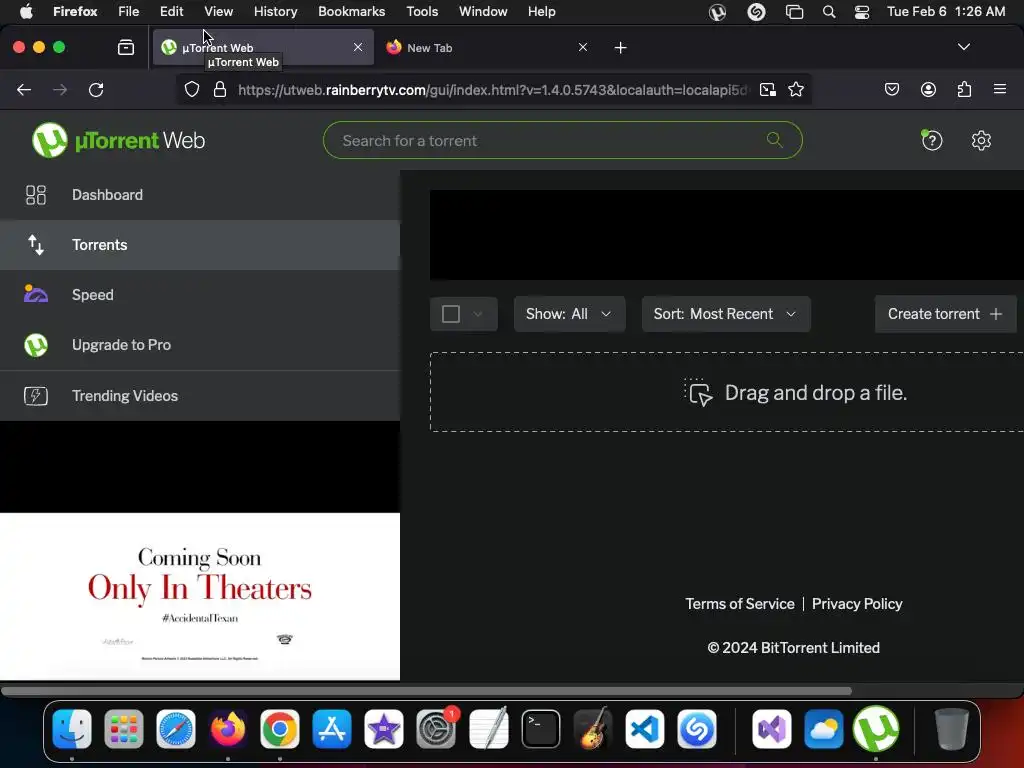Open Safari from the Dock
1024x768 pixels.
tap(176, 729)
